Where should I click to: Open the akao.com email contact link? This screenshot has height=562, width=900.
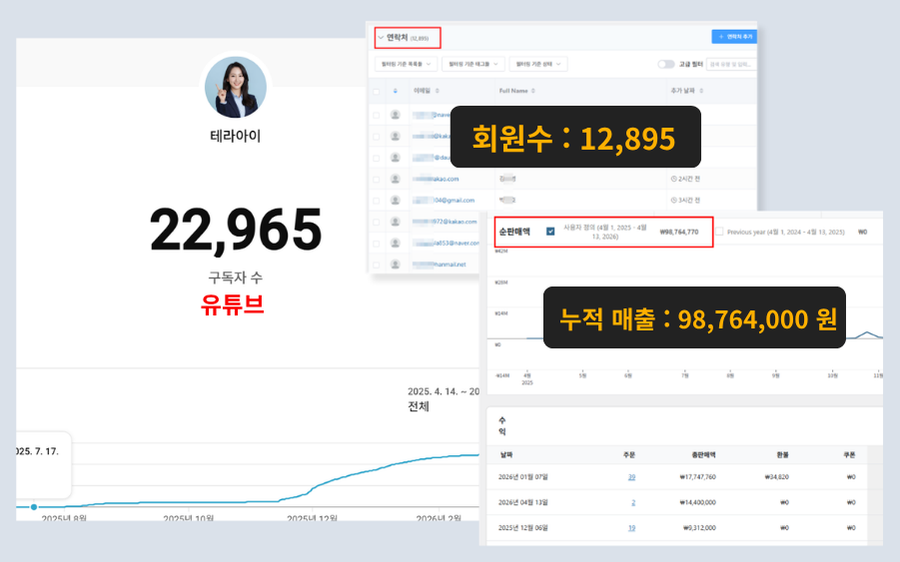click(x=436, y=179)
